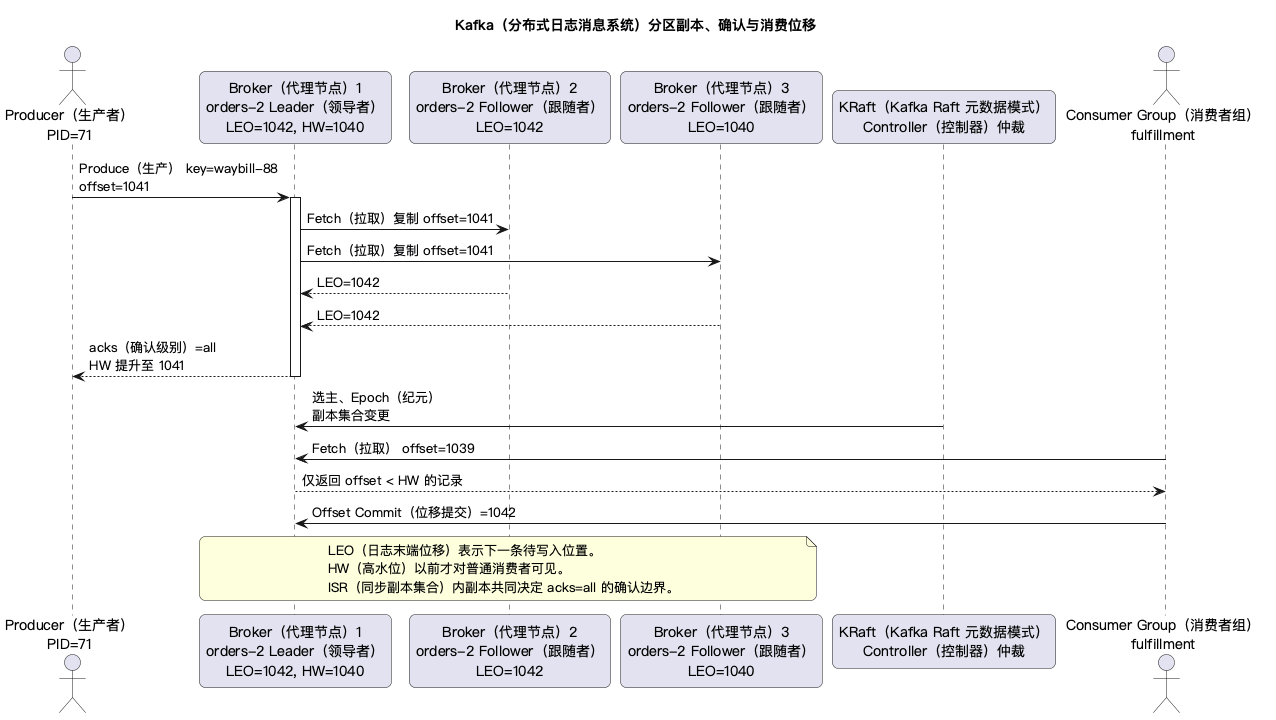Select the top Broker 3 Follower participant box
The height and width of the screenshot is (720, 1276).
(721, 107)
